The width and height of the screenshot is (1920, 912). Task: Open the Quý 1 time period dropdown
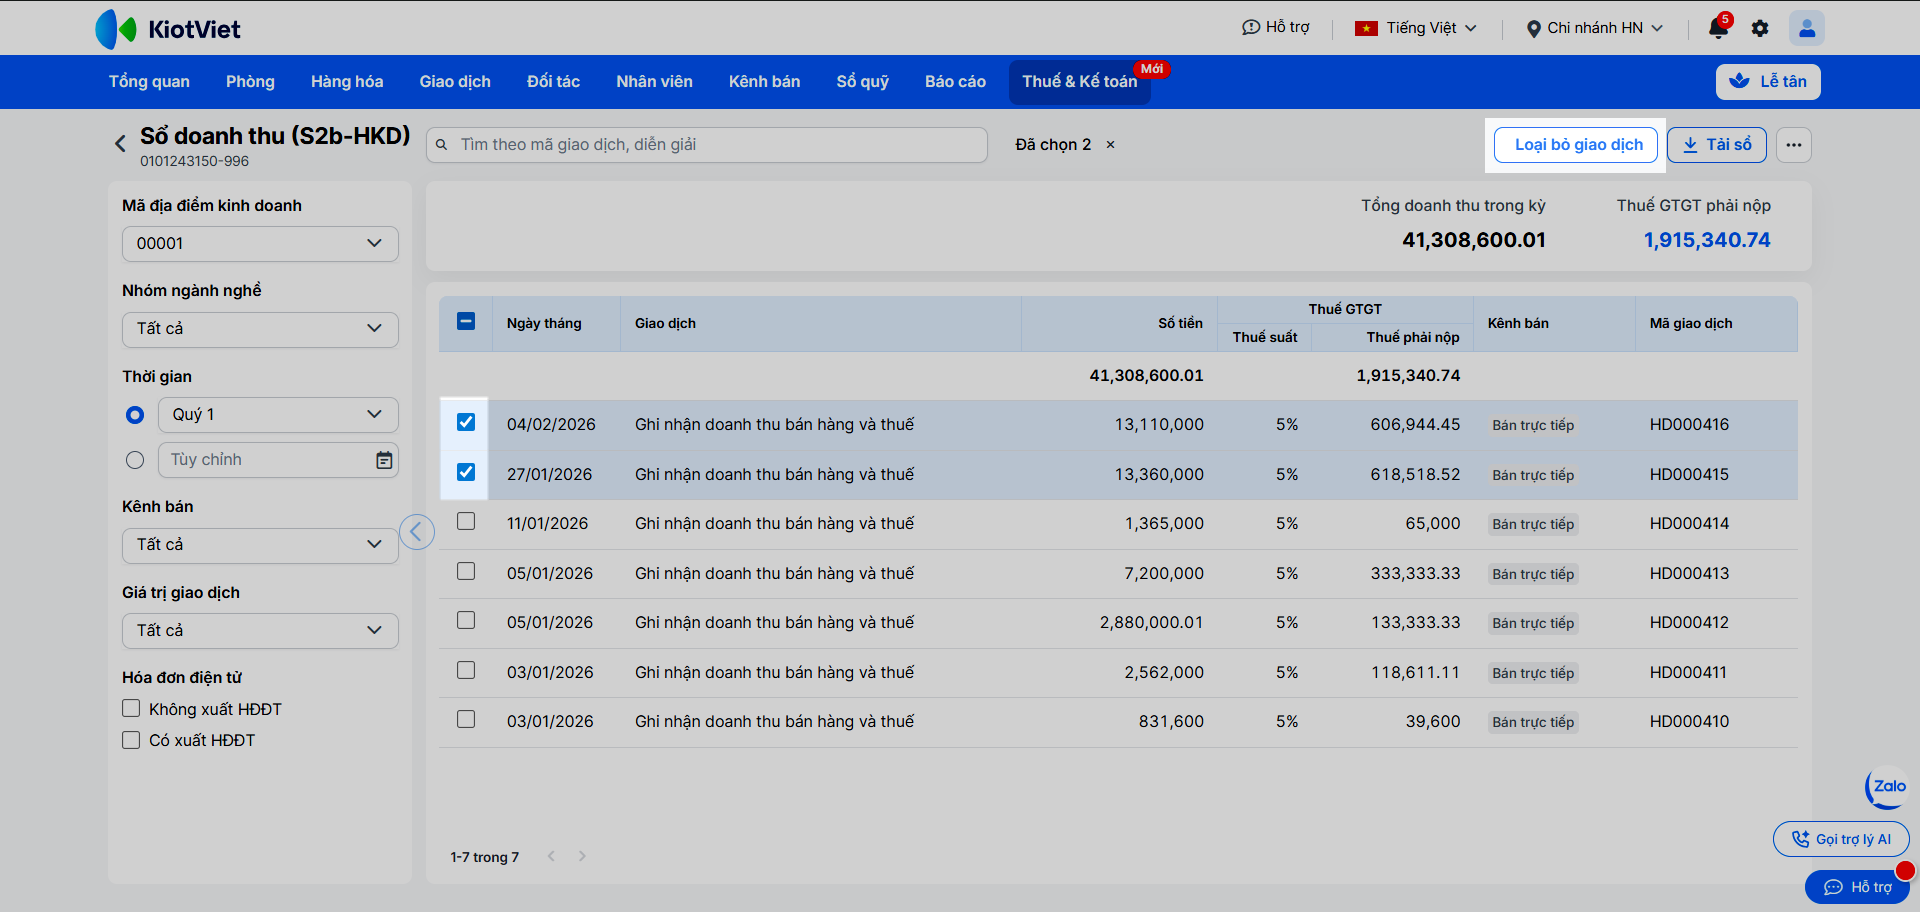click(277, 415)
